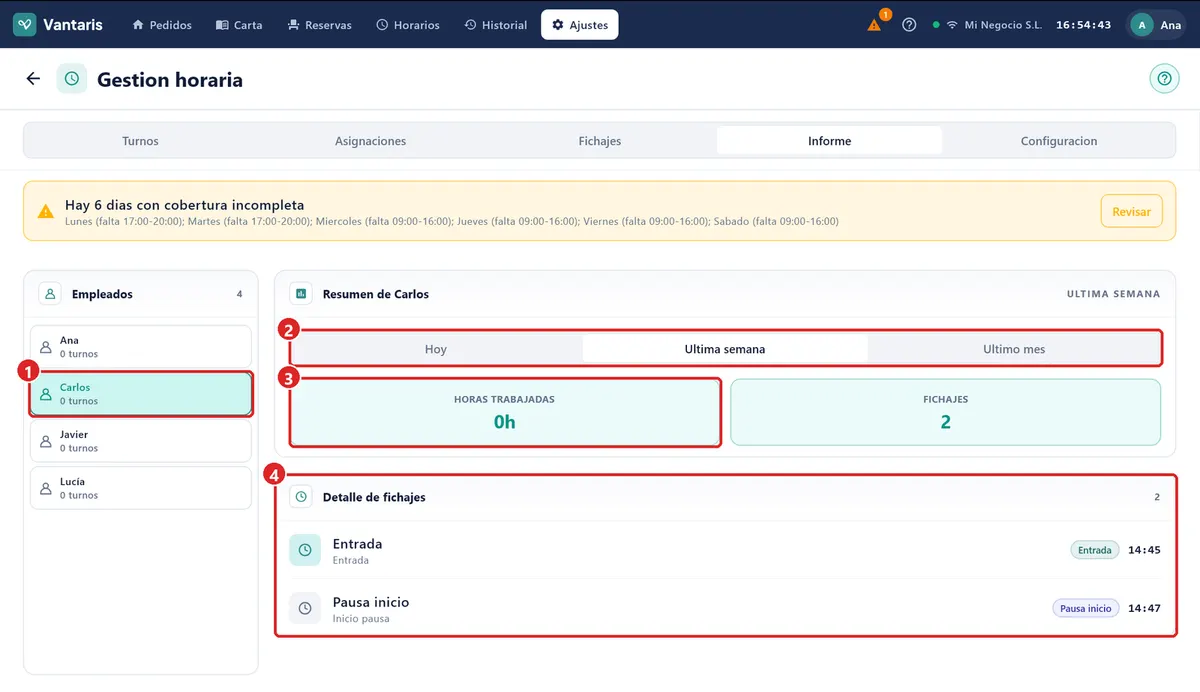This screenshot has height=692, width=1200.
Task: Open Horarios from the top menu
Action: click(x=408, y=25)
